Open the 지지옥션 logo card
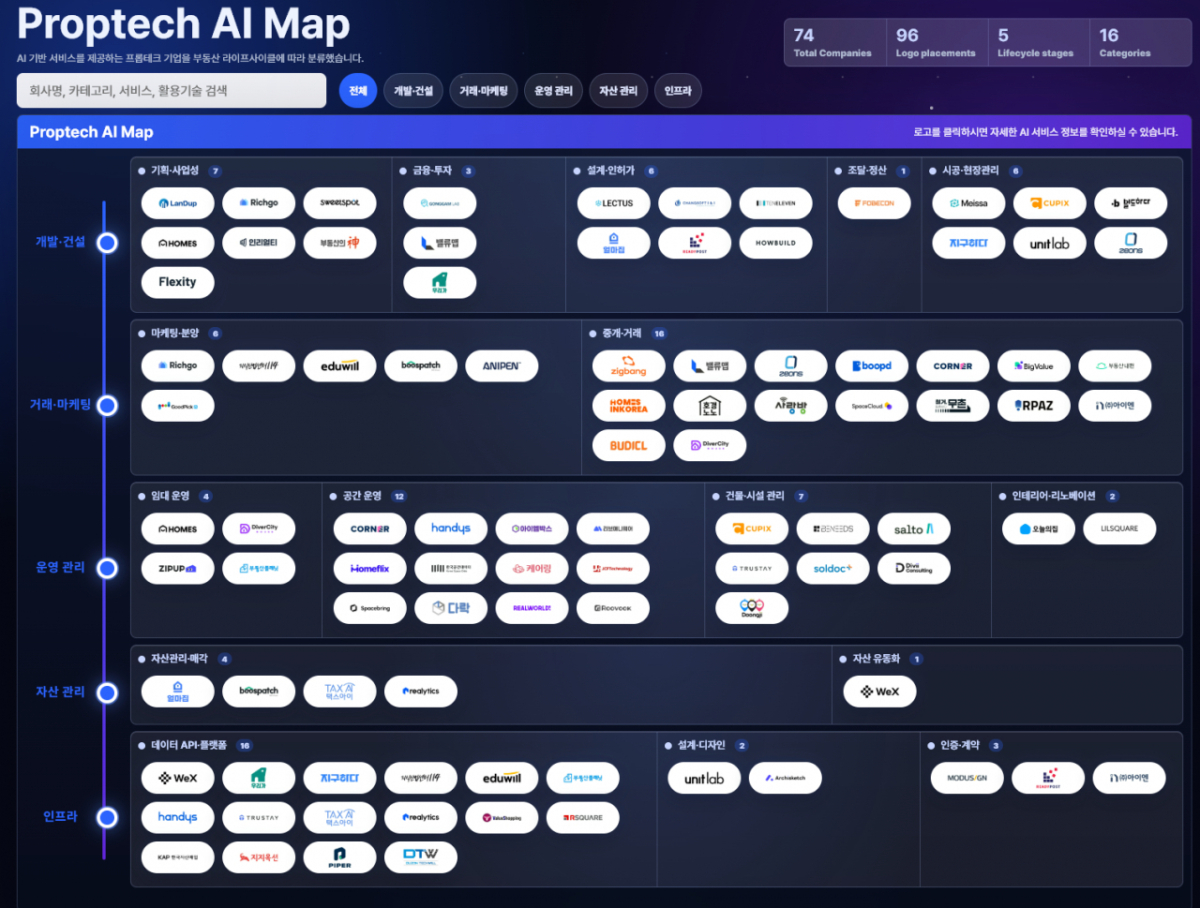The width and height of the screenshot is (1200, 908). pos(259,858)
